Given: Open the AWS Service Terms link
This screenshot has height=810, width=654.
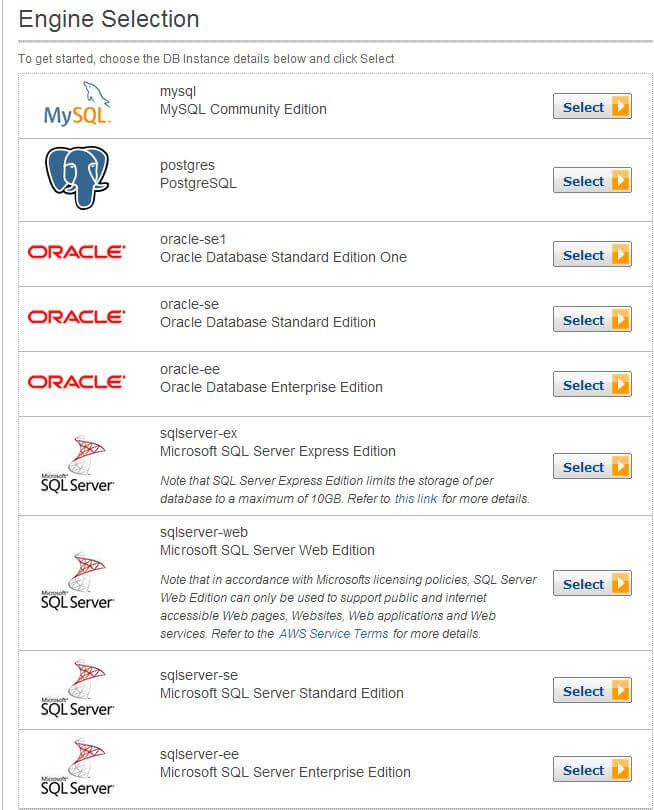Looking at the screenshot, I should click(335, 634).
